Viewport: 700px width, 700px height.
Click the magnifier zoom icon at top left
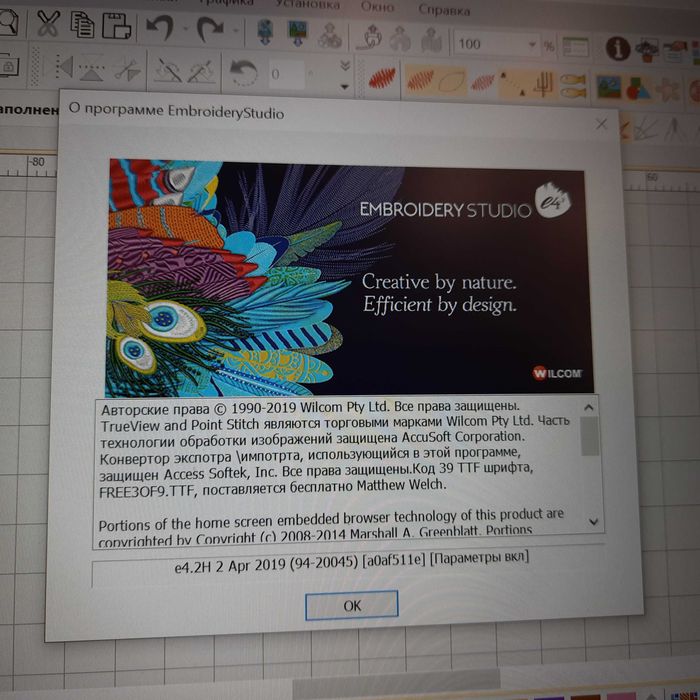(8, 21)
